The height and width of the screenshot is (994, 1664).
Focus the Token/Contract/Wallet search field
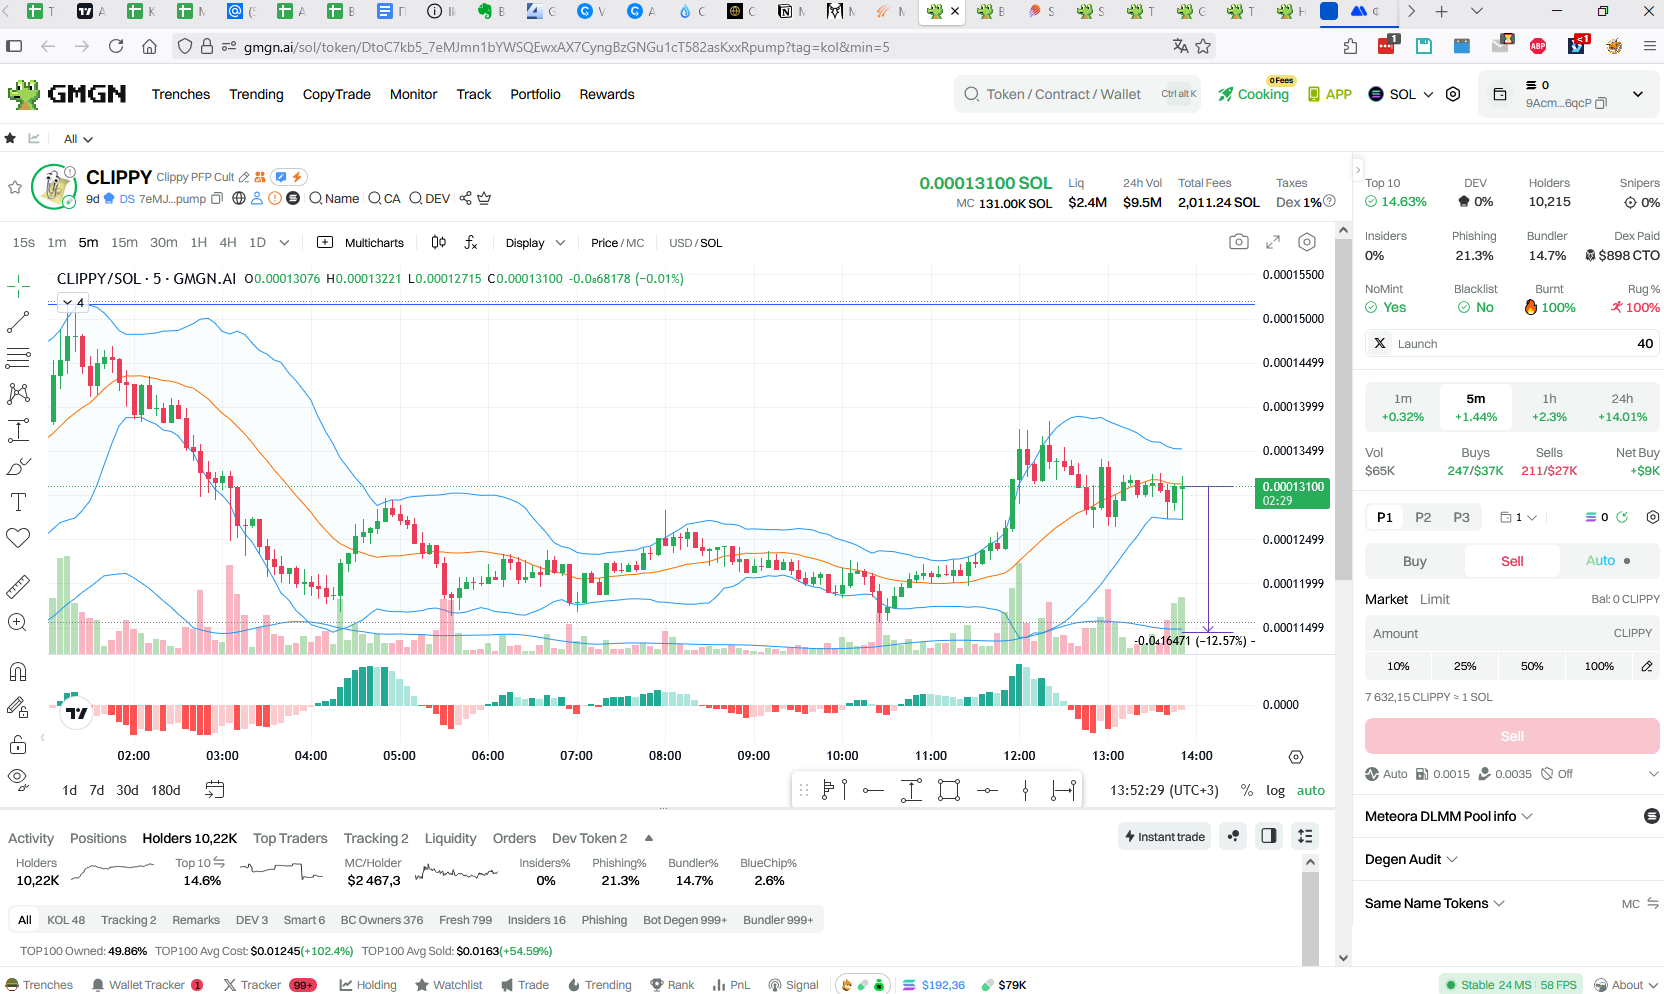click(x=1077, y=94)
